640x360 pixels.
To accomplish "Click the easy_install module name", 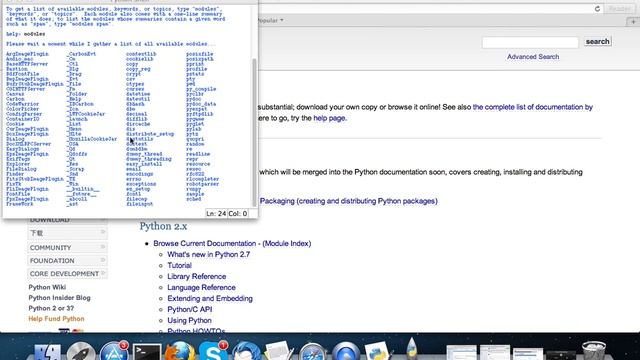I will (144, 164).
